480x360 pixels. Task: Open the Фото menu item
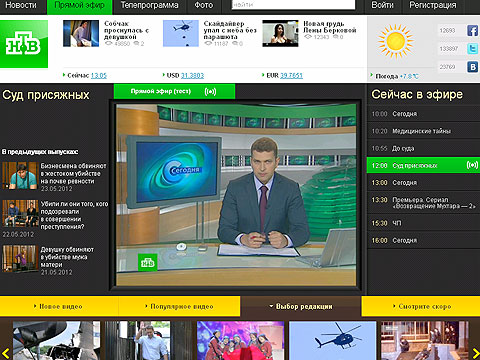tap(204, 5)
